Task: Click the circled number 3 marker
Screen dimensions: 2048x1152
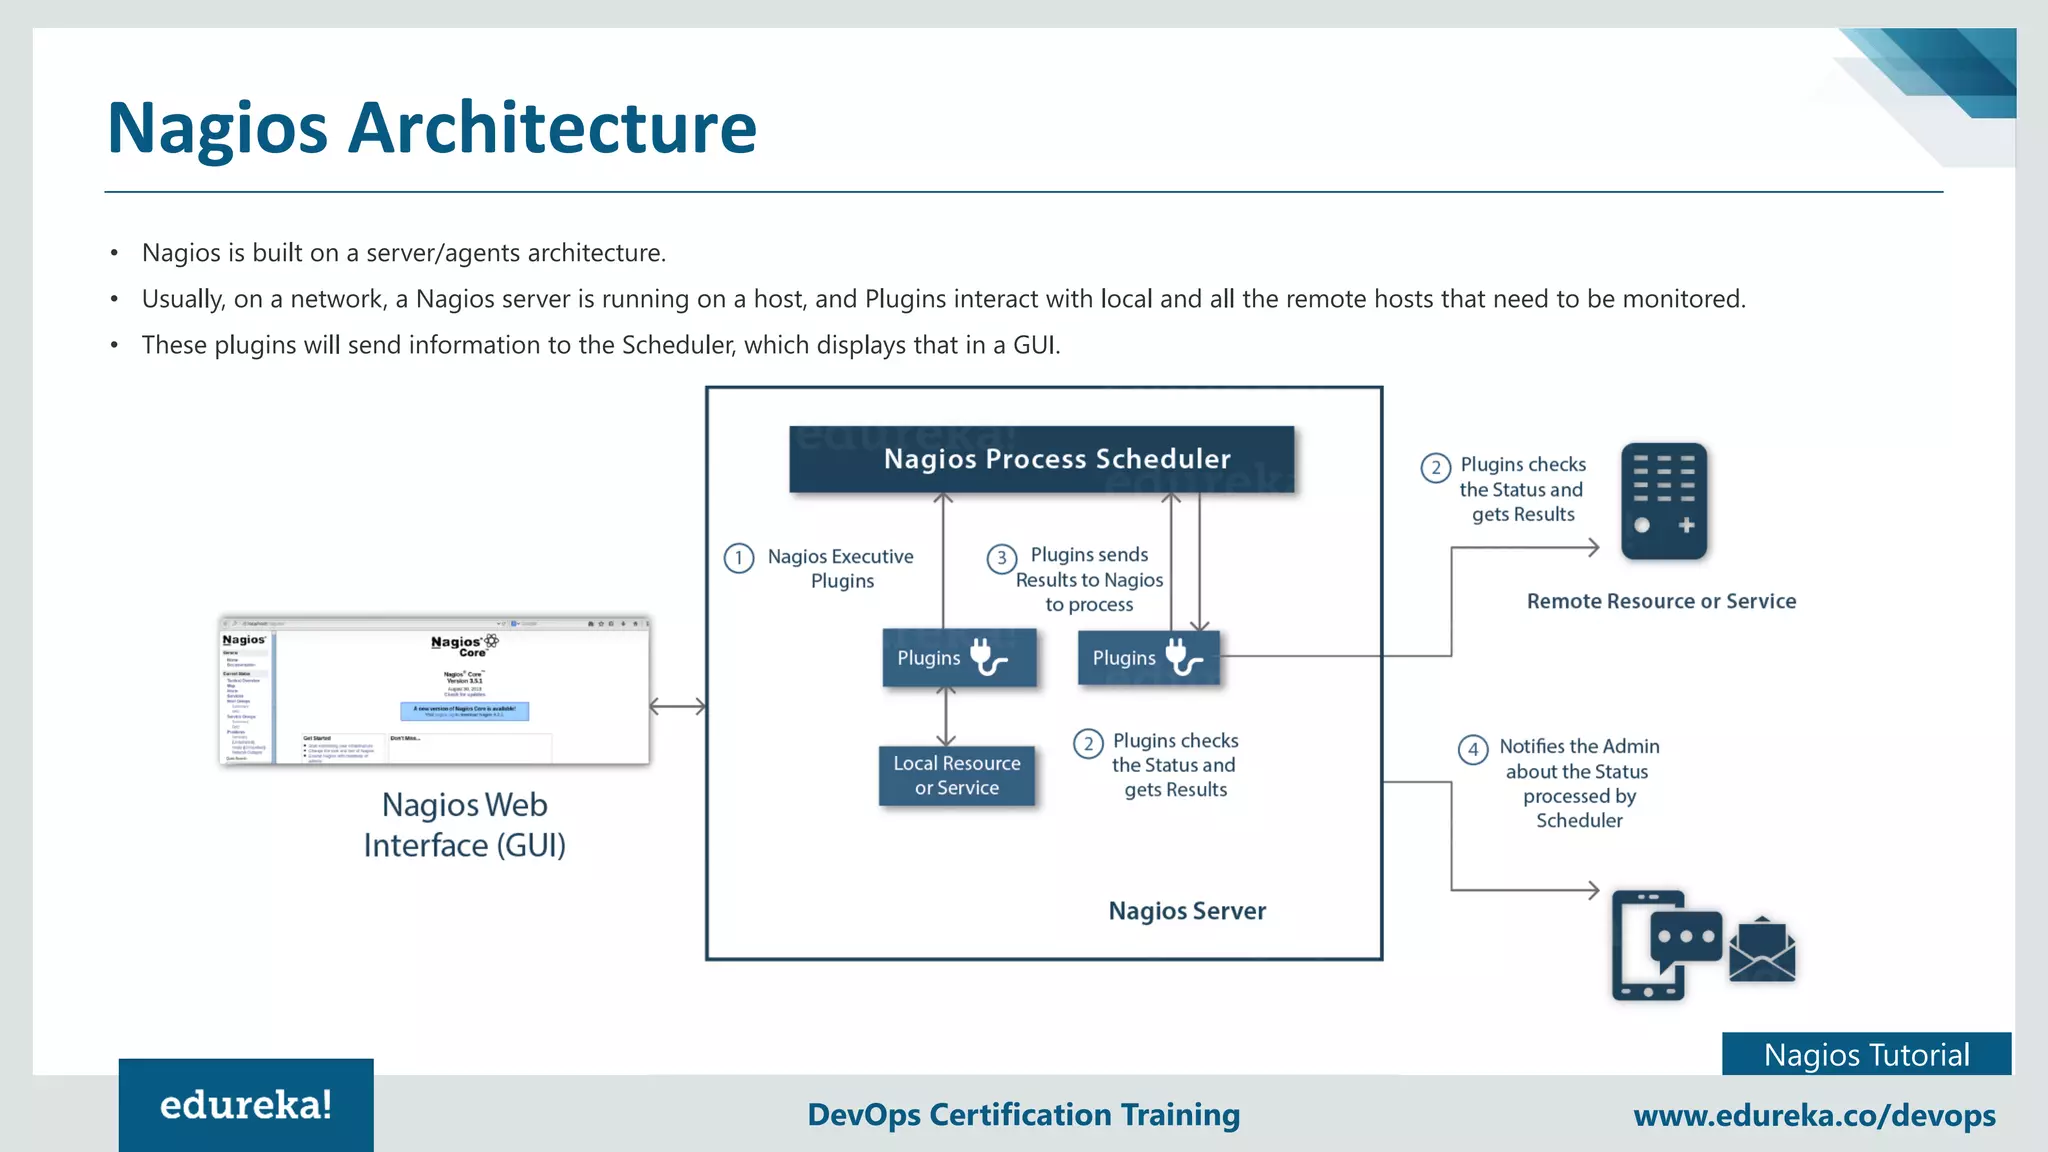Action: pyautogui.click(x=1001, y=558)
